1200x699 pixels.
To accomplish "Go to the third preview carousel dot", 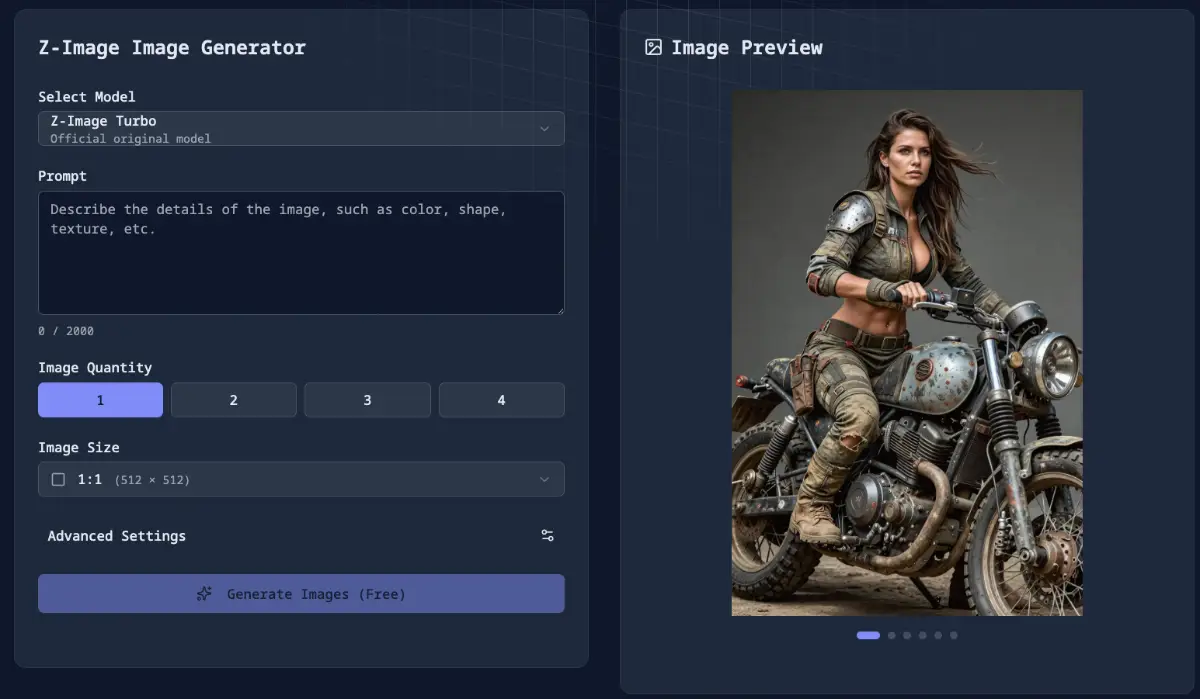I will click(x=907, y=635).
